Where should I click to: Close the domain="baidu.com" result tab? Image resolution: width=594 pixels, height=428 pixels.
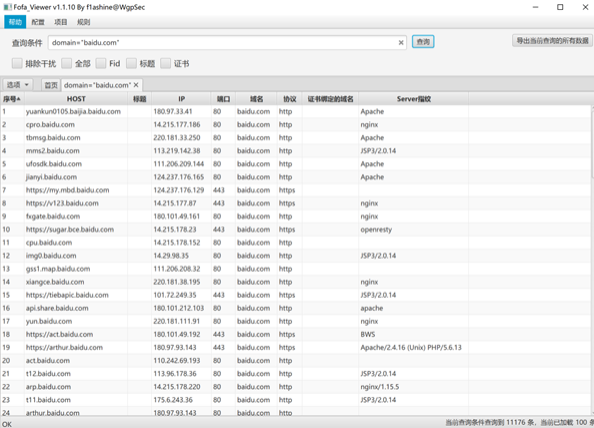point(136,85)
